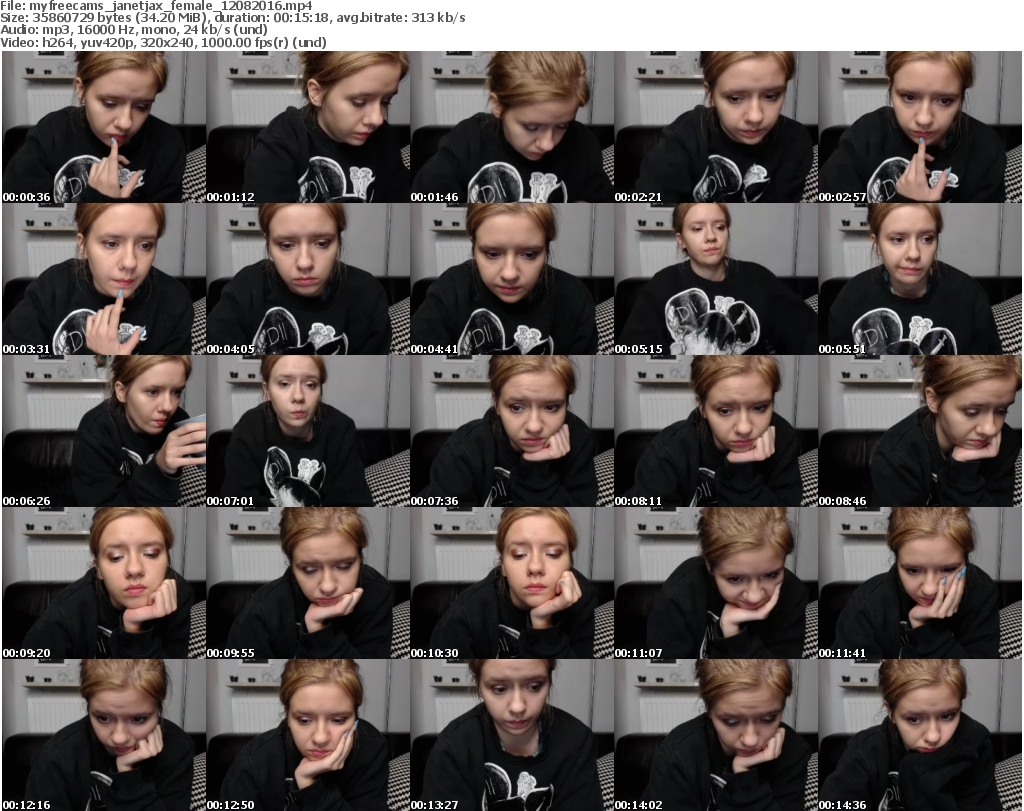The height and width of the screenshot is (811, 1024).
Task: Pick the frame stamped 00:07:36
Action: coord(512,432)
